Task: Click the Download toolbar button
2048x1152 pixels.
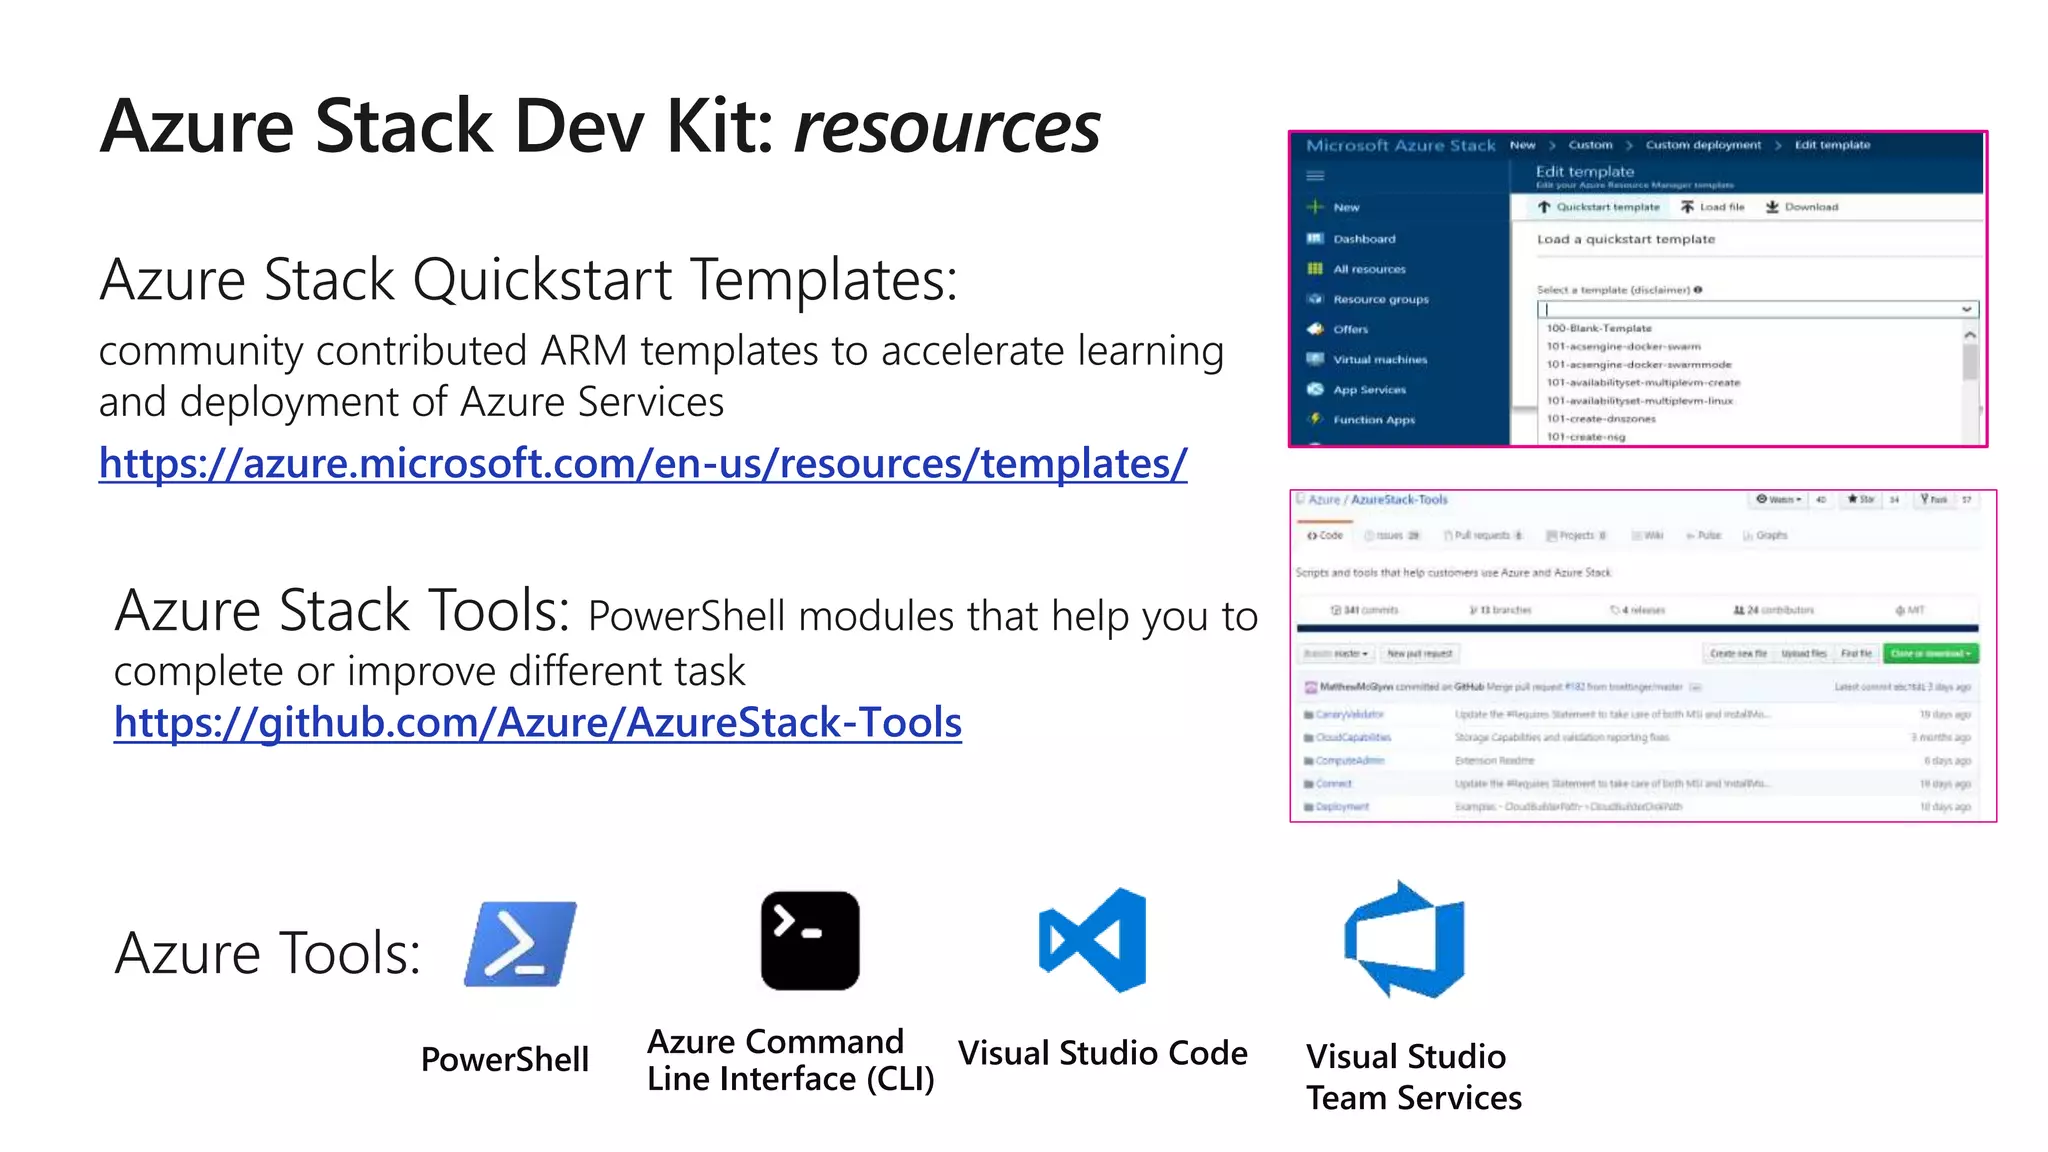Action: [x=1802, y=207]
